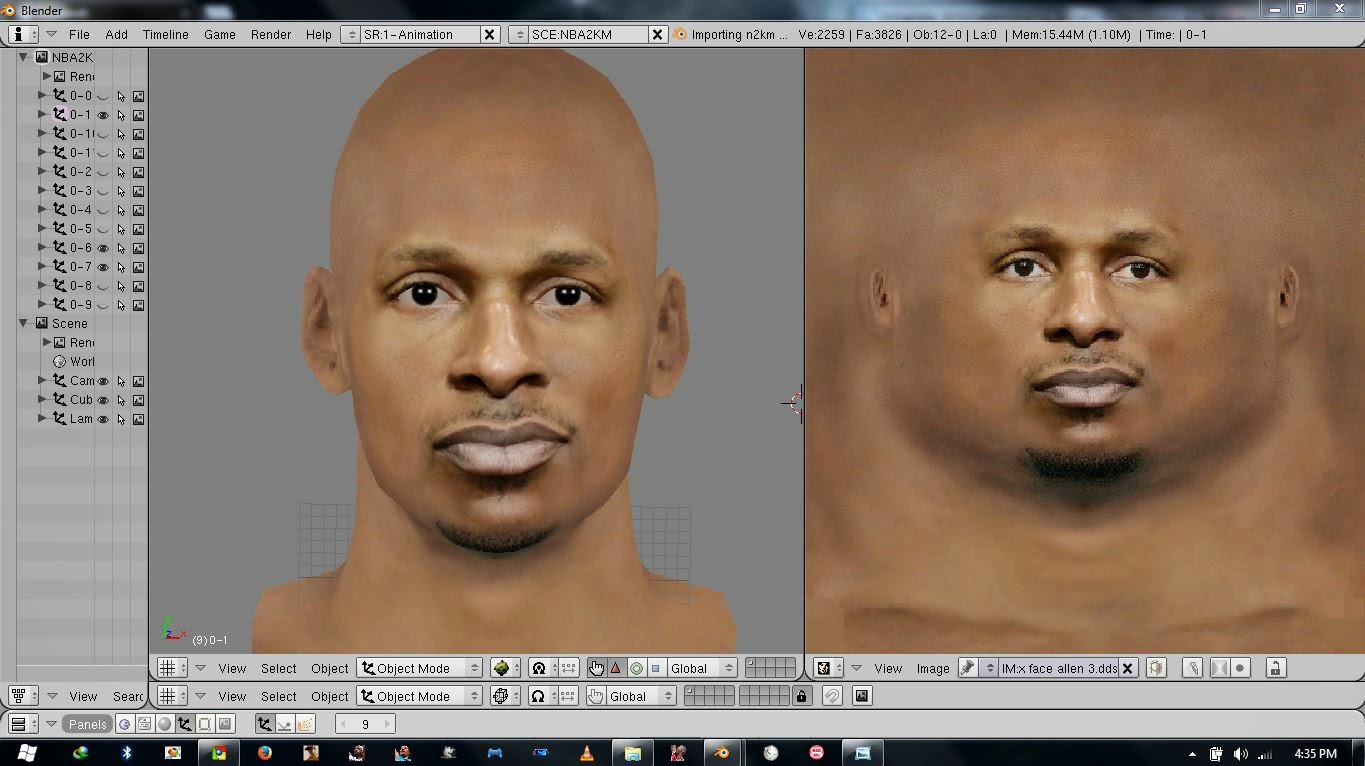Click the render this window icon
1365x766 pixels.
pos(862,696)
